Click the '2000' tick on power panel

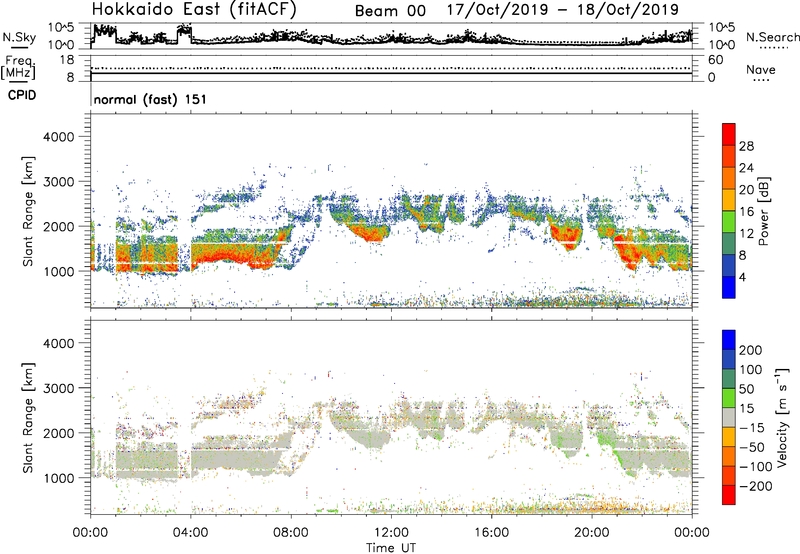58,226
